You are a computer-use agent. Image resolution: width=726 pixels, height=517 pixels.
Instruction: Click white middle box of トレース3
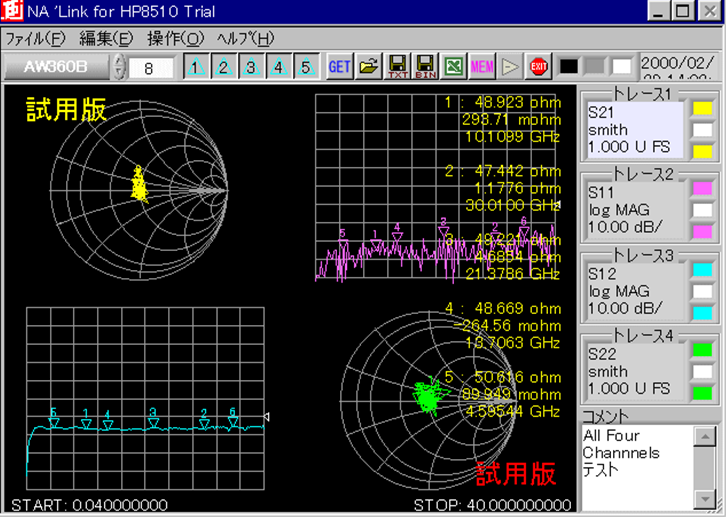click(702, 292)
